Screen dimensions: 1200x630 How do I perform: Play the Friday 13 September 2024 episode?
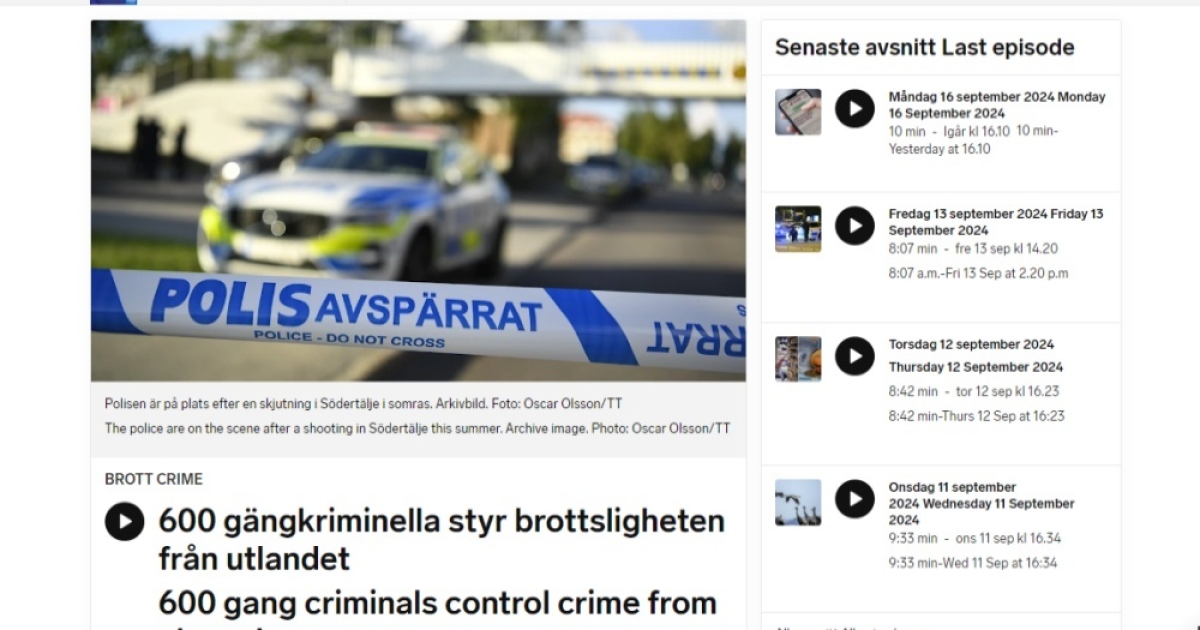(855, 225)
